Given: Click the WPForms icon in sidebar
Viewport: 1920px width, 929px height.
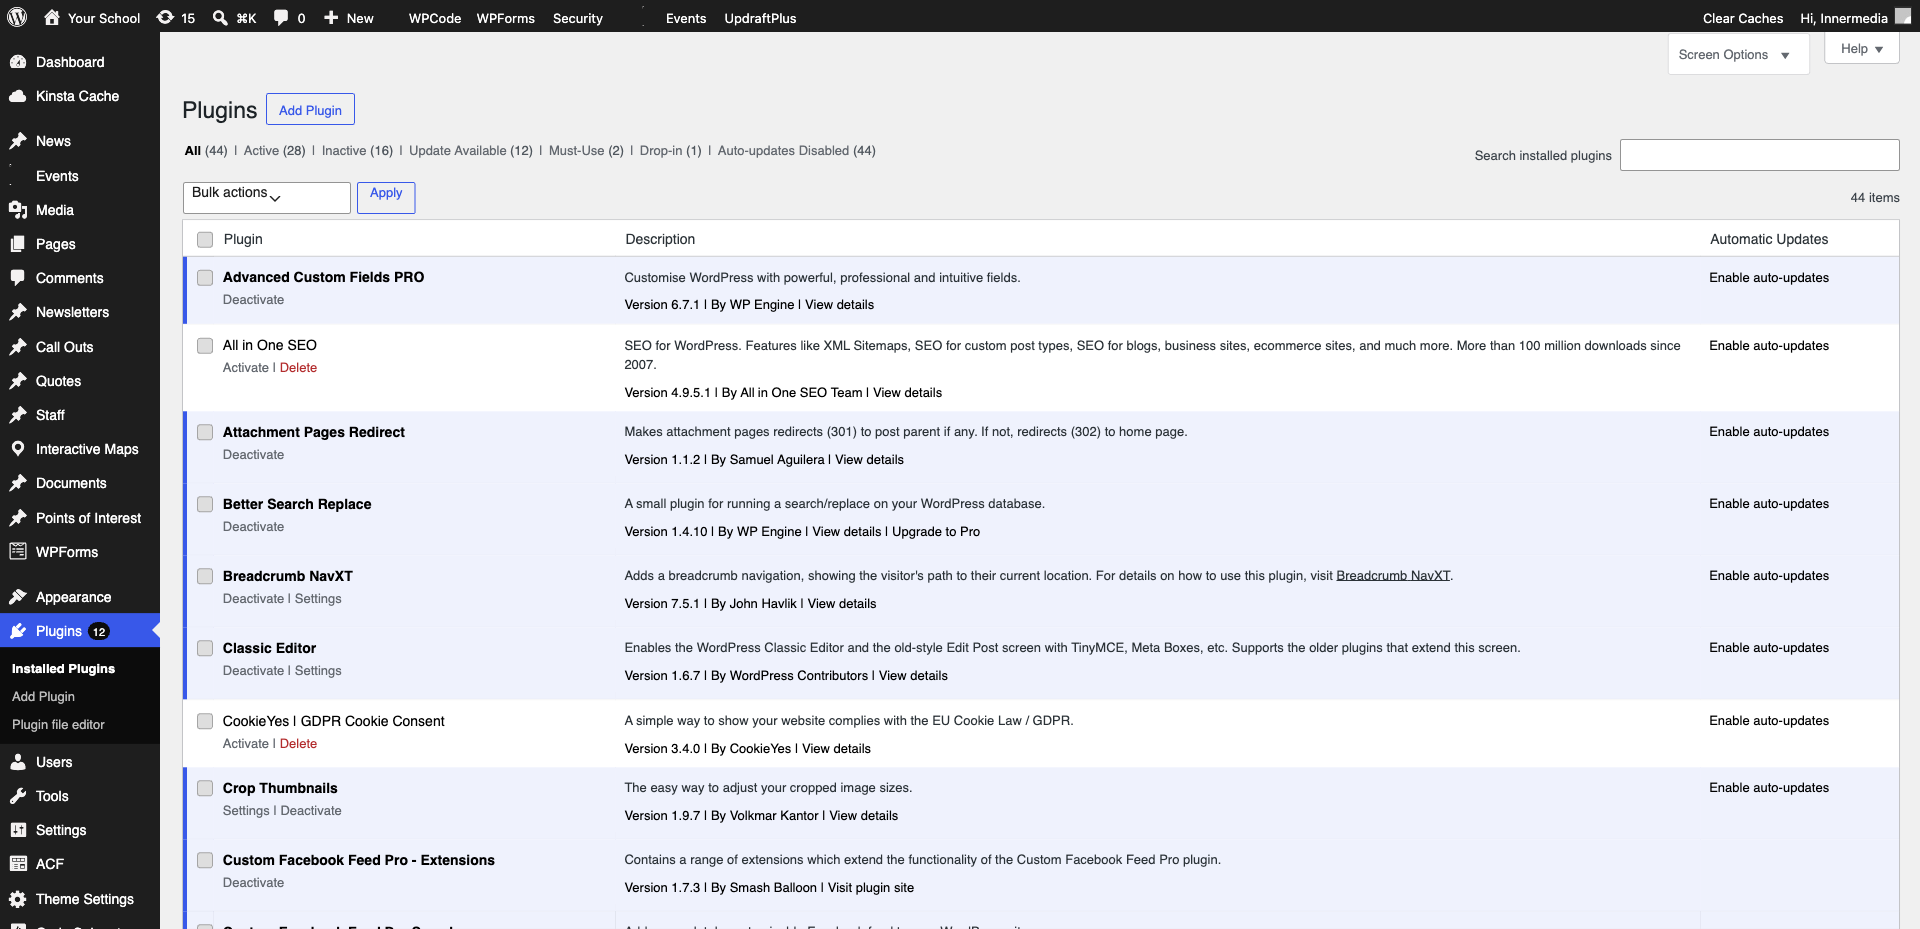Looking at the screenshot, I should [18, 552].
